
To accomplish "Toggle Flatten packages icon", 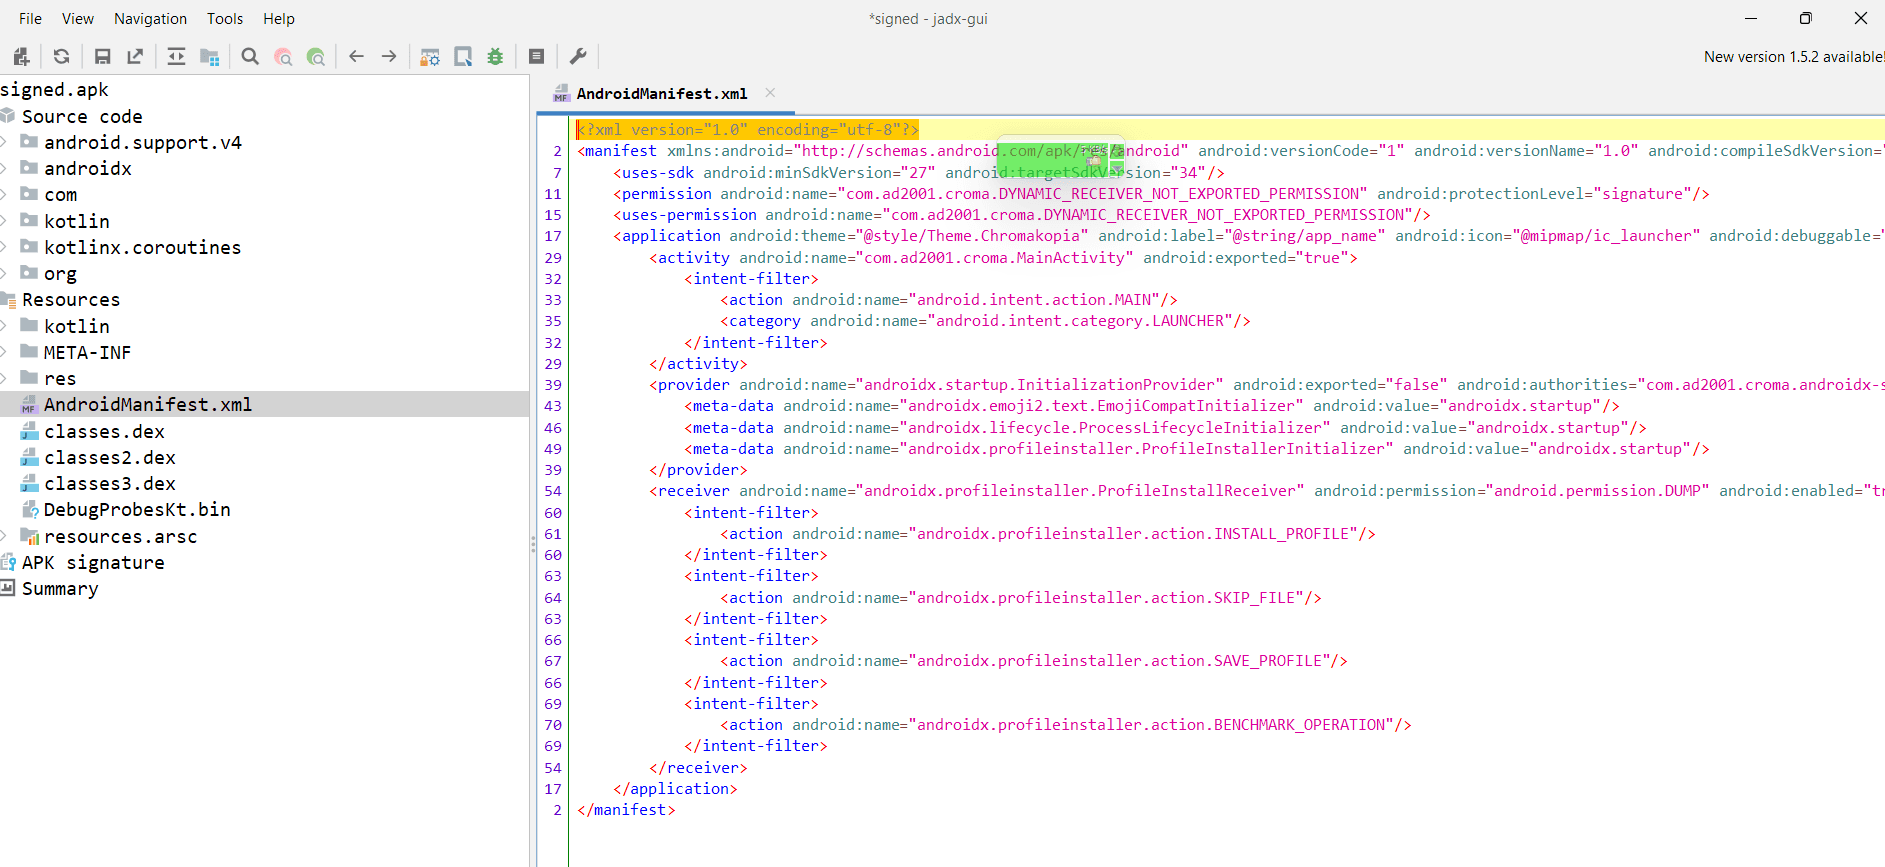I will click(x=209, y=57).
